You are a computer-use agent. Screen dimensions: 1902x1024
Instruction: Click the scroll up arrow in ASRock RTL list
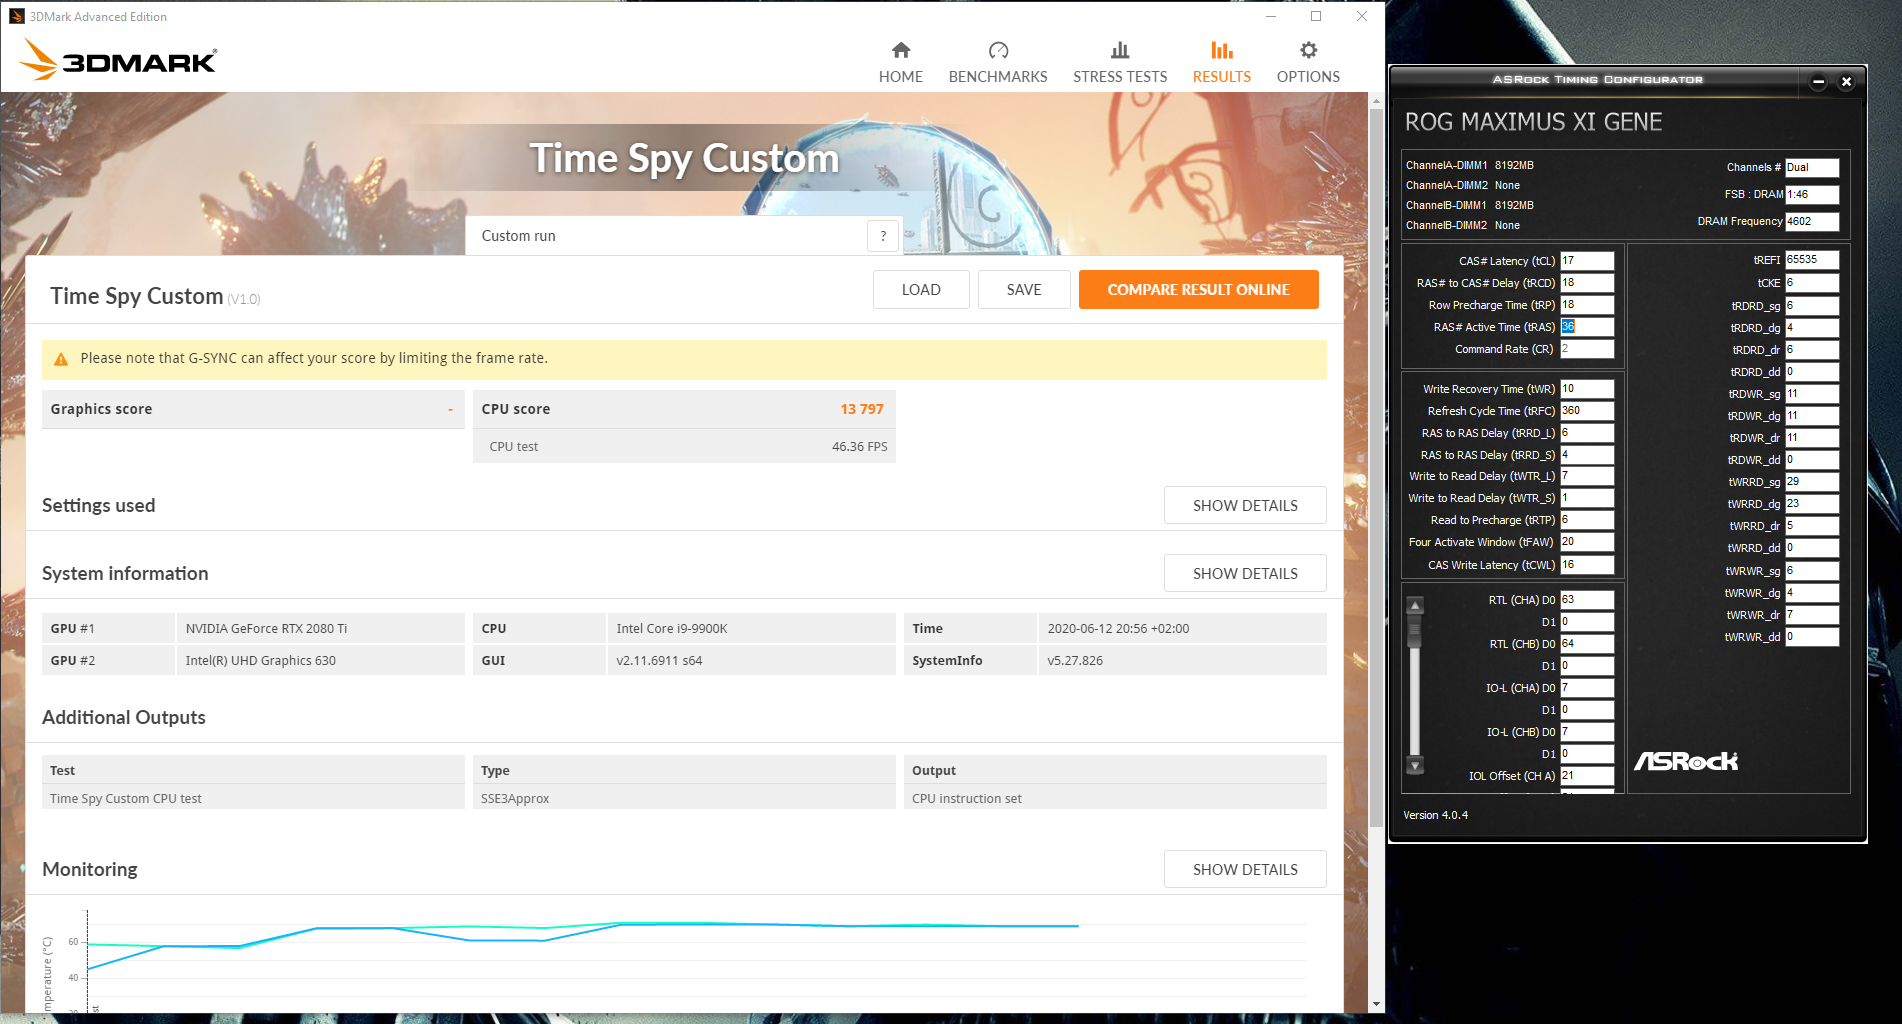(x=1415, y=606)
